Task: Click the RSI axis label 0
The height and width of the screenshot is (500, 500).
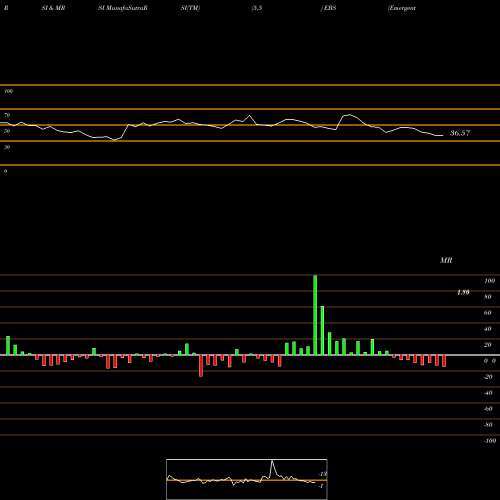Action: 5,171
